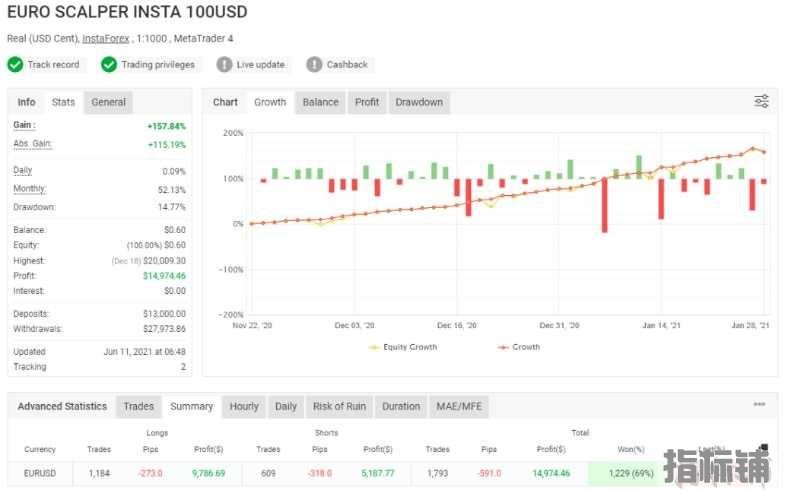Open the Daily statistics tab

(x=286, y=406)
